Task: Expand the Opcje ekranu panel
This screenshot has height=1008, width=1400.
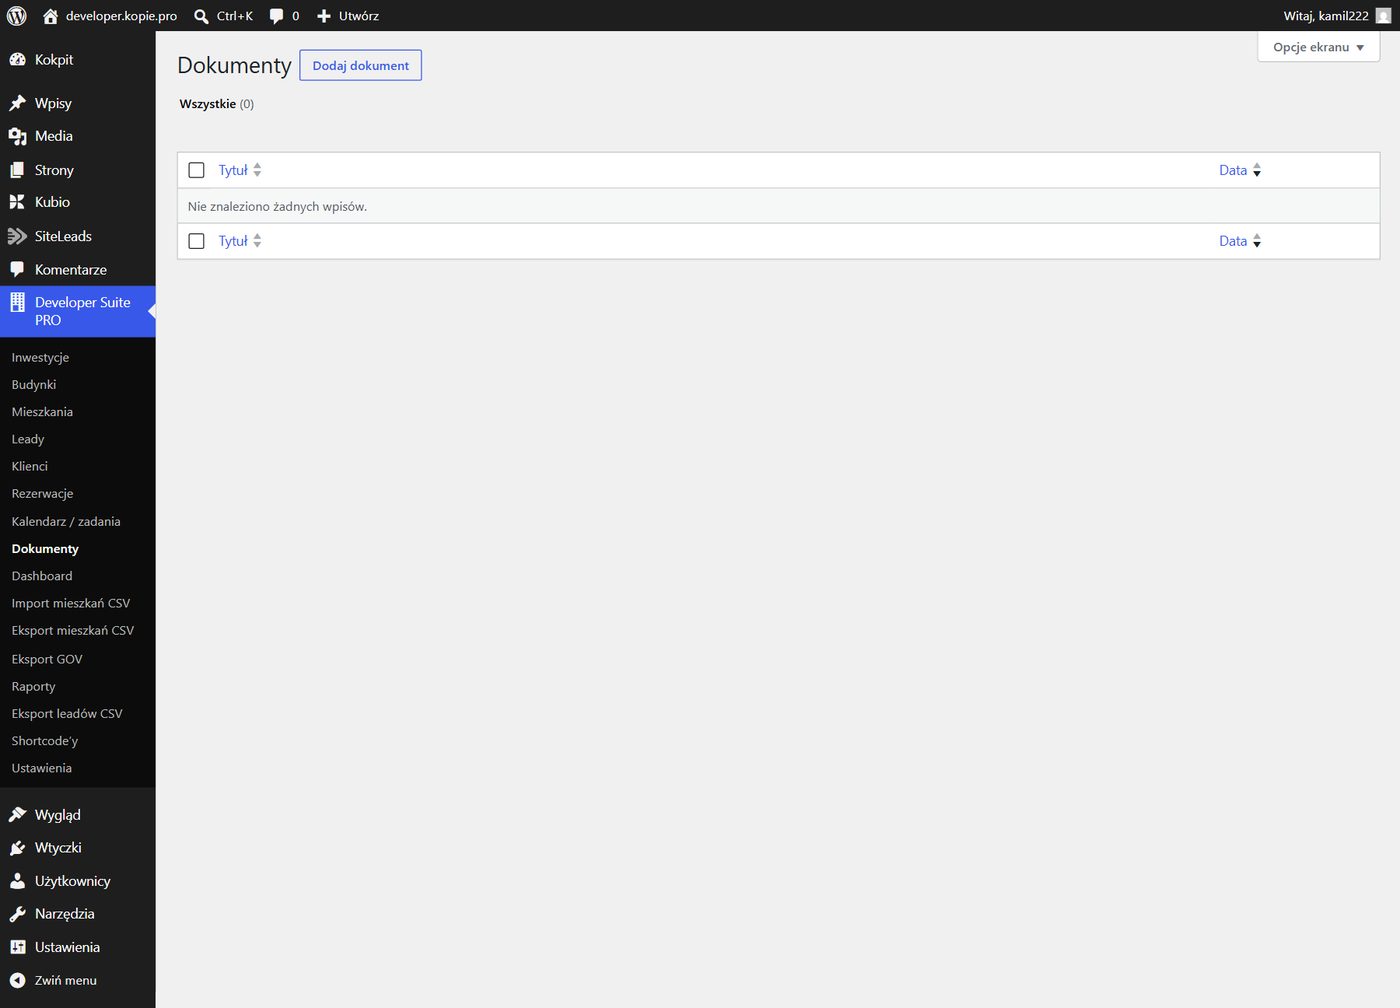Action: click(x=1318, y=47)
